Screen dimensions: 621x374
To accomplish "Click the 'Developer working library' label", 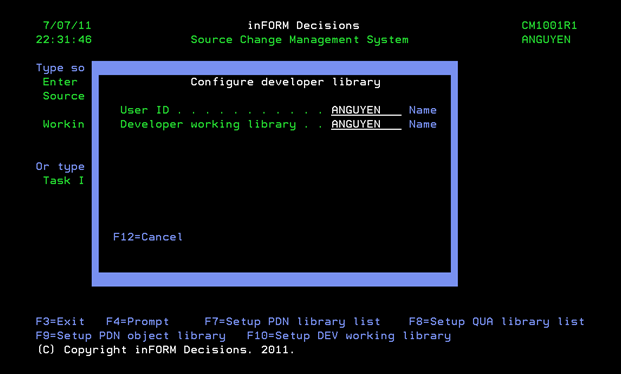I will coord(208,124).
